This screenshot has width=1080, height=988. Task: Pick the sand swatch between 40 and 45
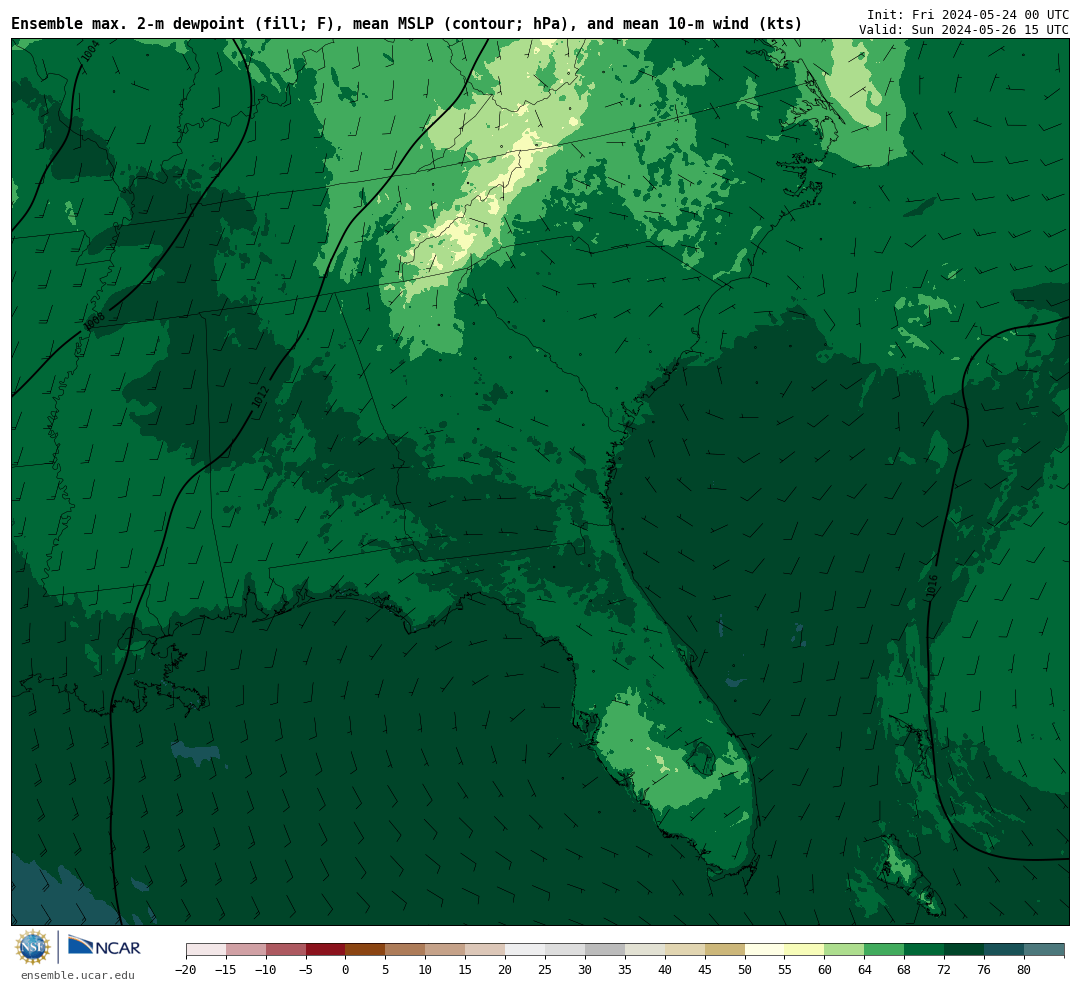pyautogui.click(x=685, y=950)
